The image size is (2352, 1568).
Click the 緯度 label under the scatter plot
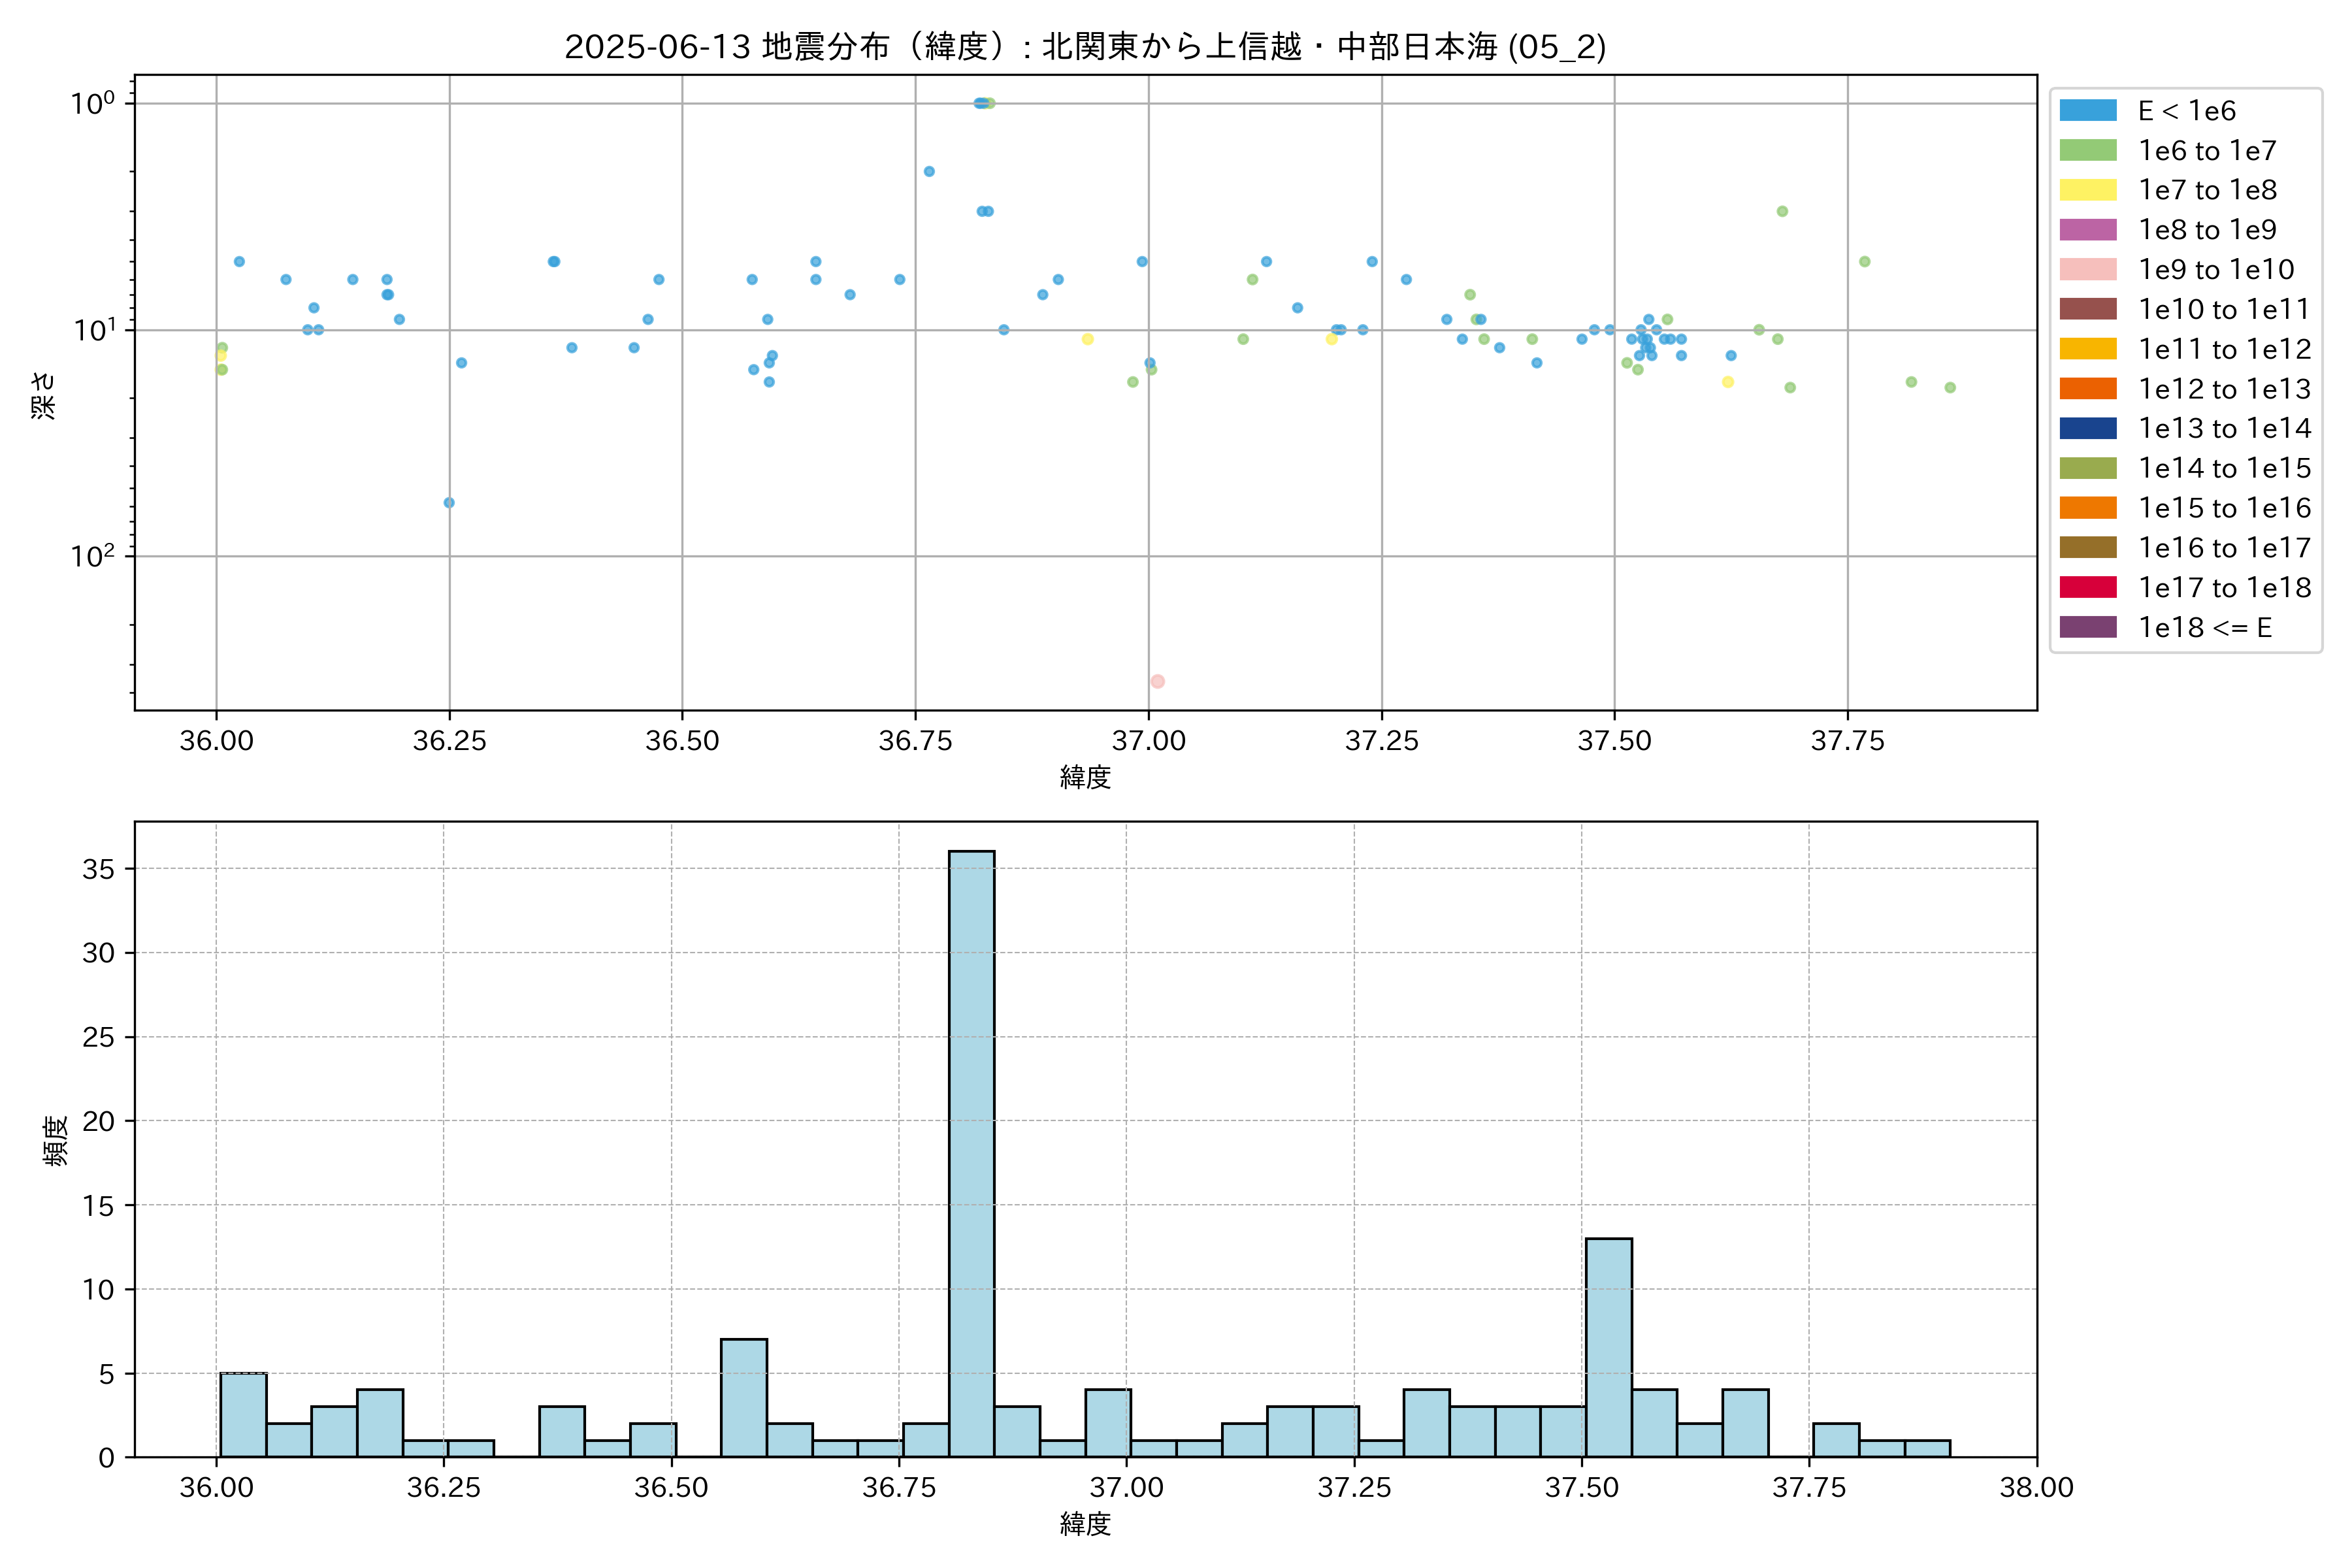(1085, 777)
